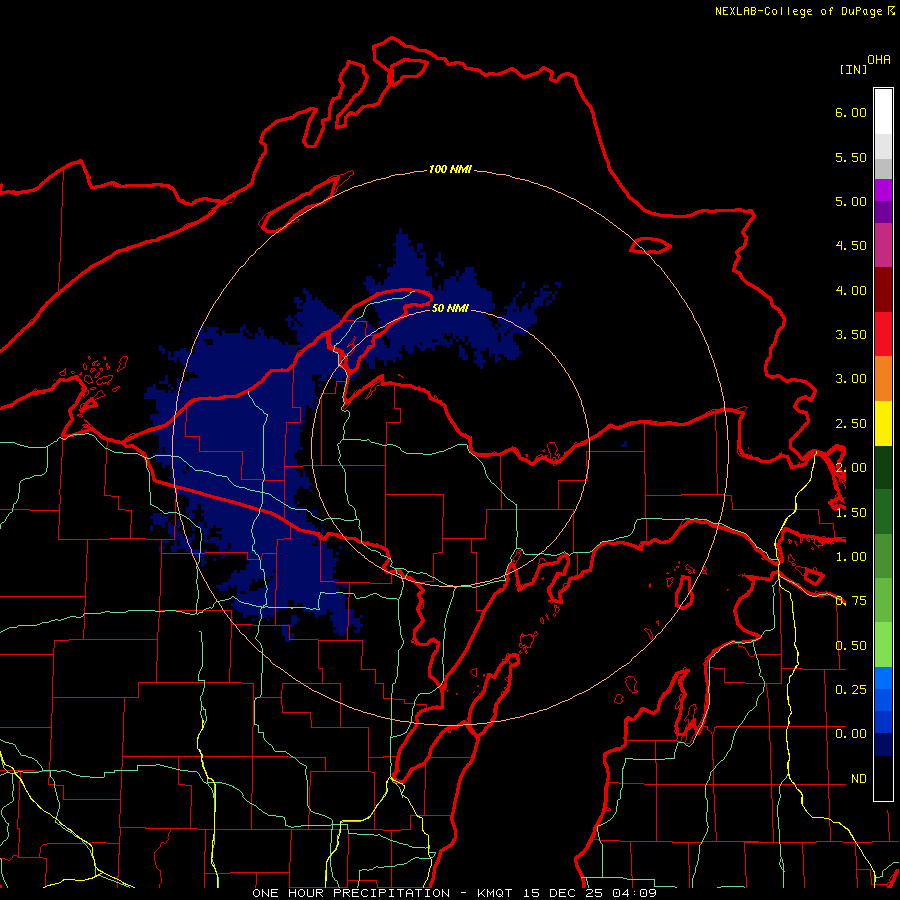900x900 pixels.
Task: Click the ND colorbar label
Action: point(859,779)
